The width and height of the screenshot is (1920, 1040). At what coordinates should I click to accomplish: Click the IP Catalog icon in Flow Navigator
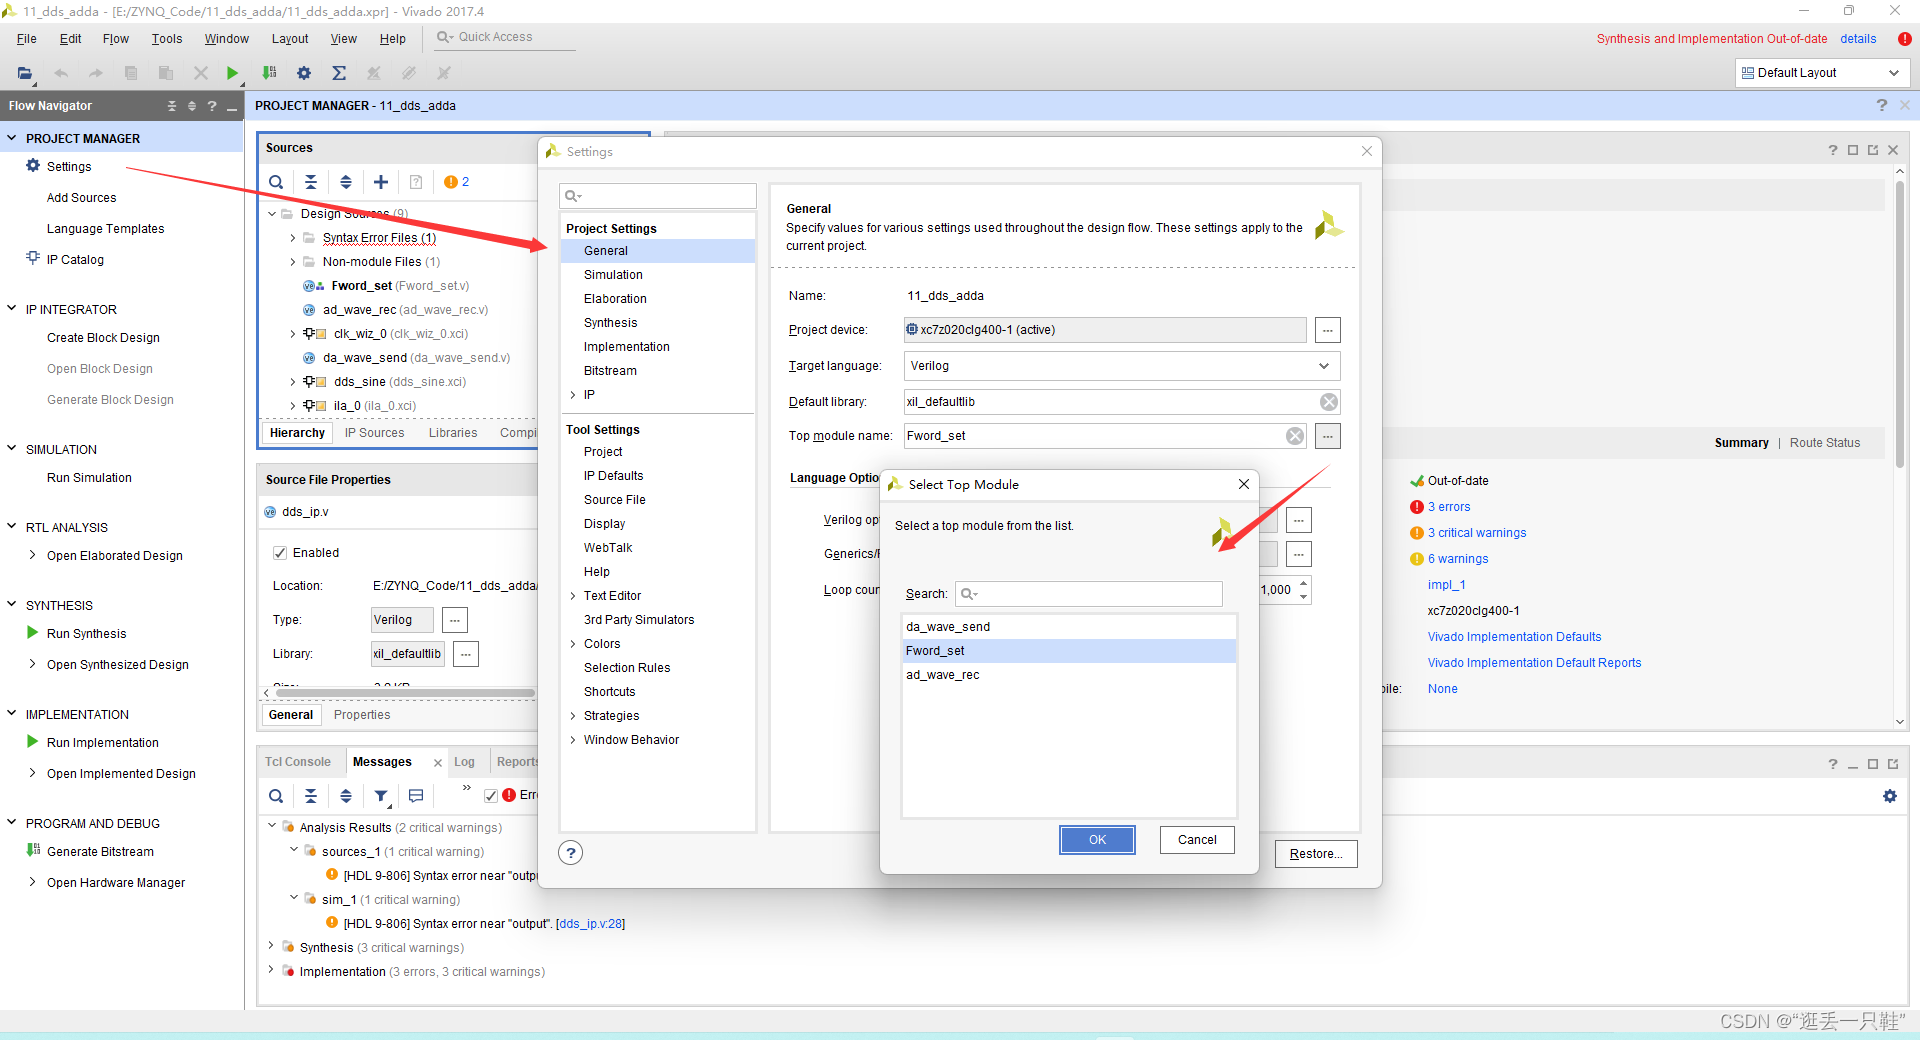[x=33, y=258]
